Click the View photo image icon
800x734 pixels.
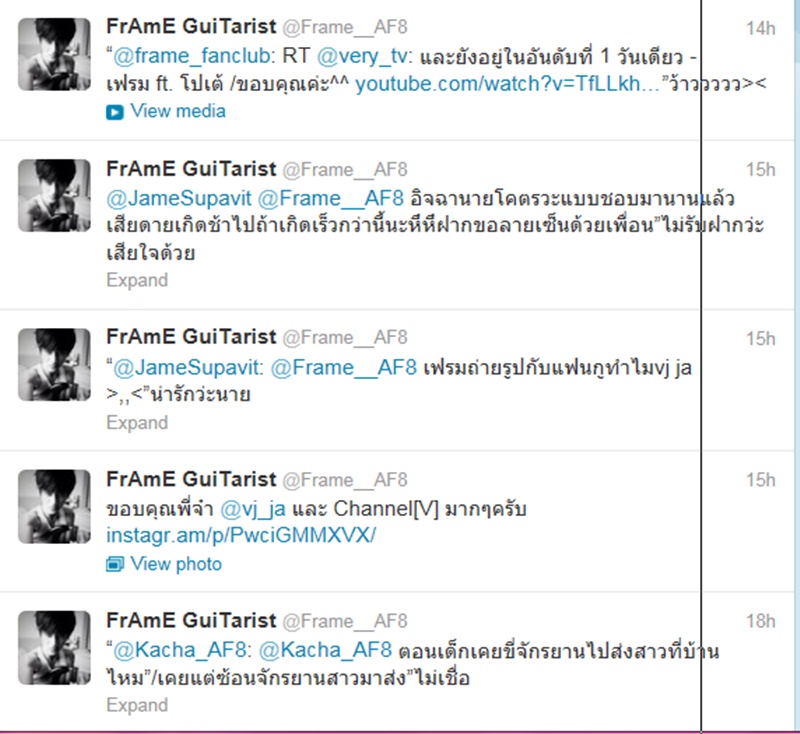tap(115, 564)
